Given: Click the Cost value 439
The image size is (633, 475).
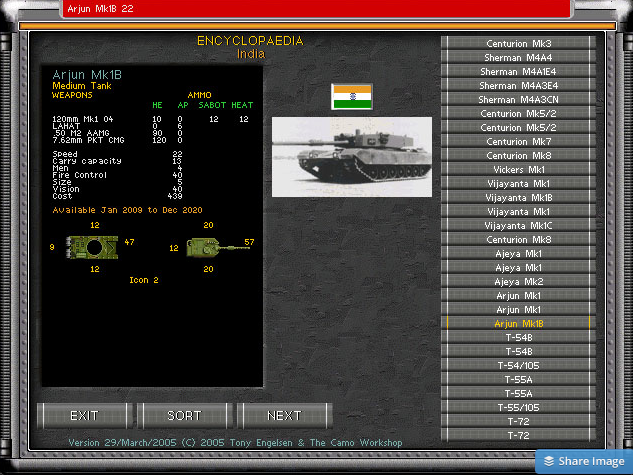Looking at the screenshot, I should tap(175, 196).
